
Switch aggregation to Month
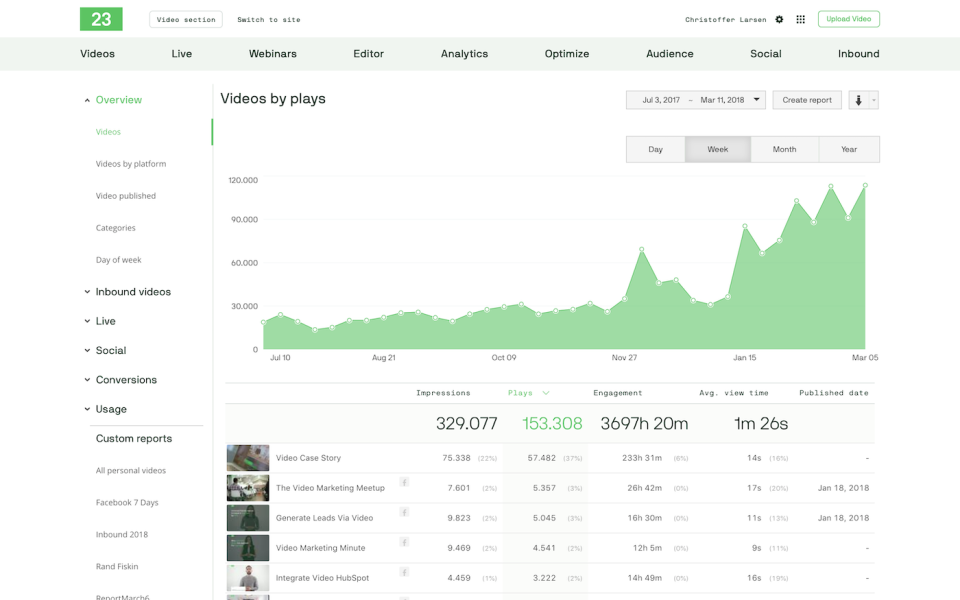click(784, 148)
